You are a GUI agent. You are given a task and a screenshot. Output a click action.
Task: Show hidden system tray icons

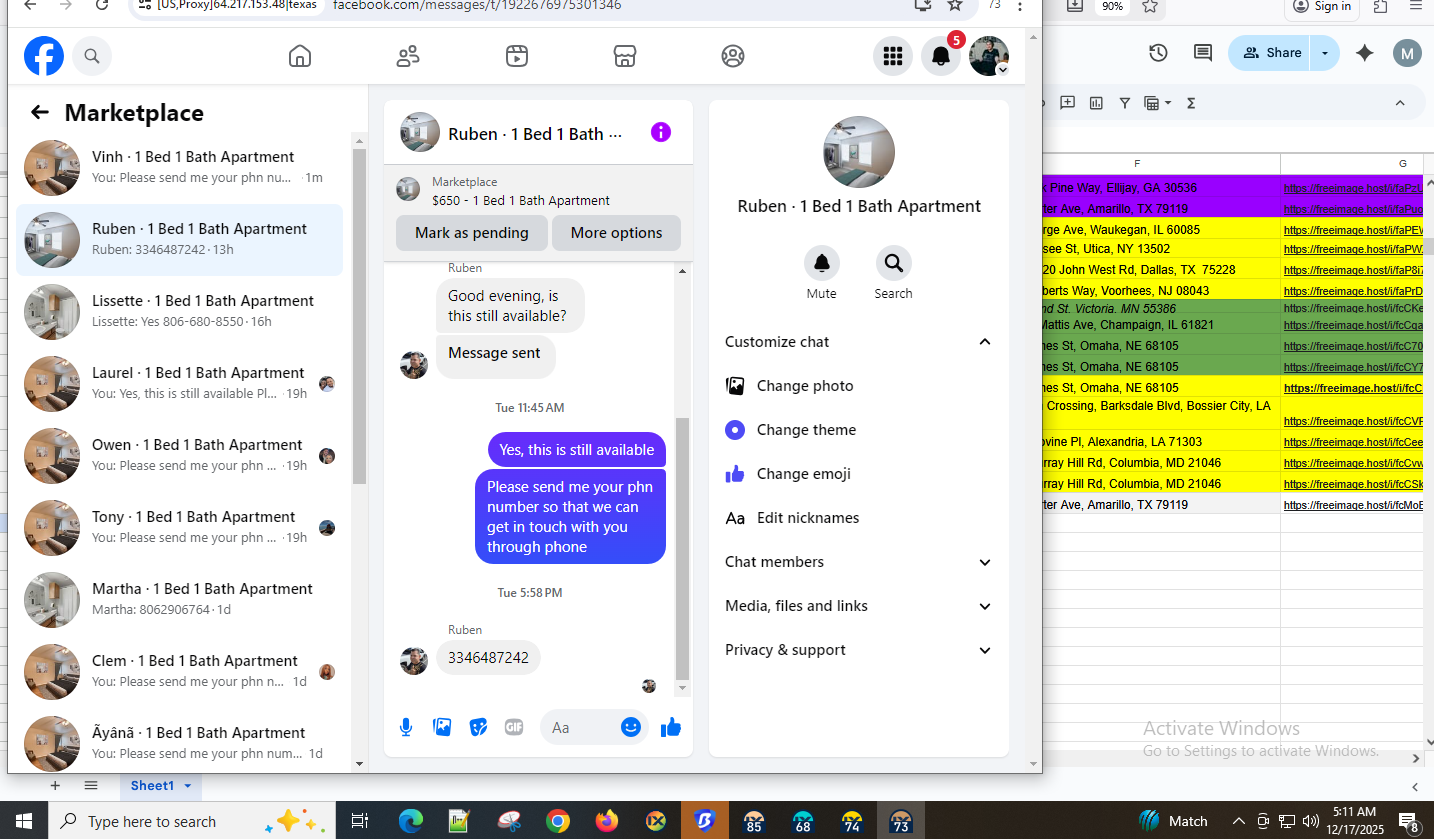1239,821
